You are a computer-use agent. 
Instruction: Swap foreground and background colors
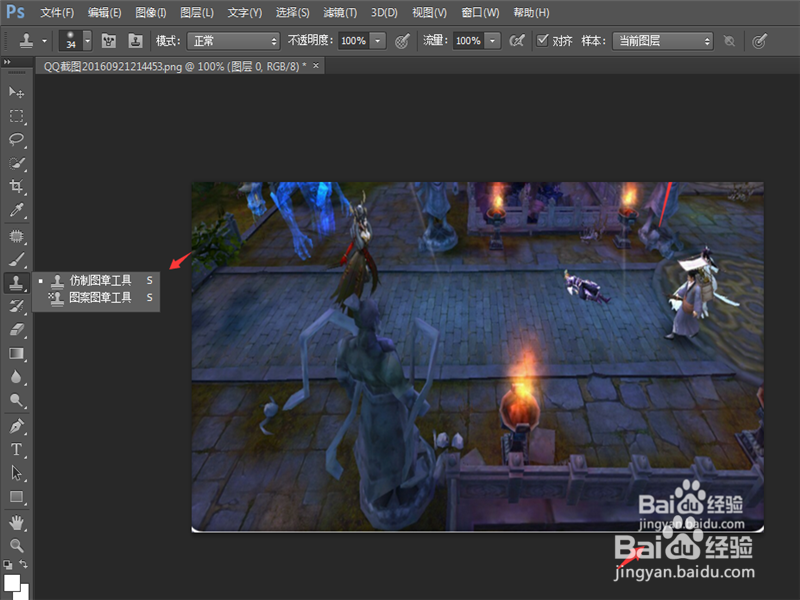23,564
